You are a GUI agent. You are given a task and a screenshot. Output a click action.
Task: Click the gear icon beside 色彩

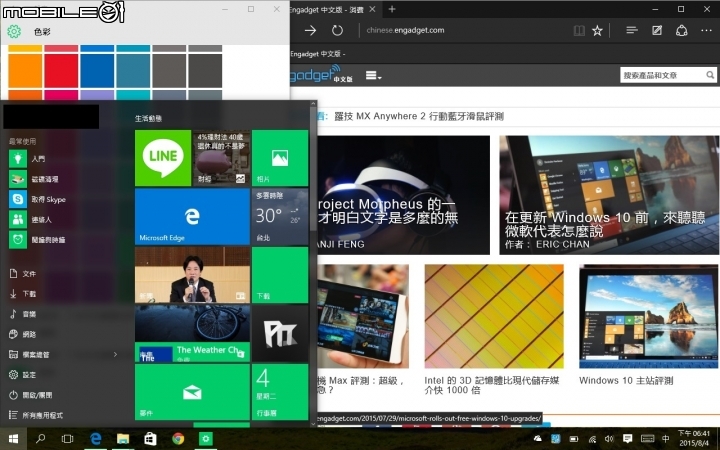(14, 31)
